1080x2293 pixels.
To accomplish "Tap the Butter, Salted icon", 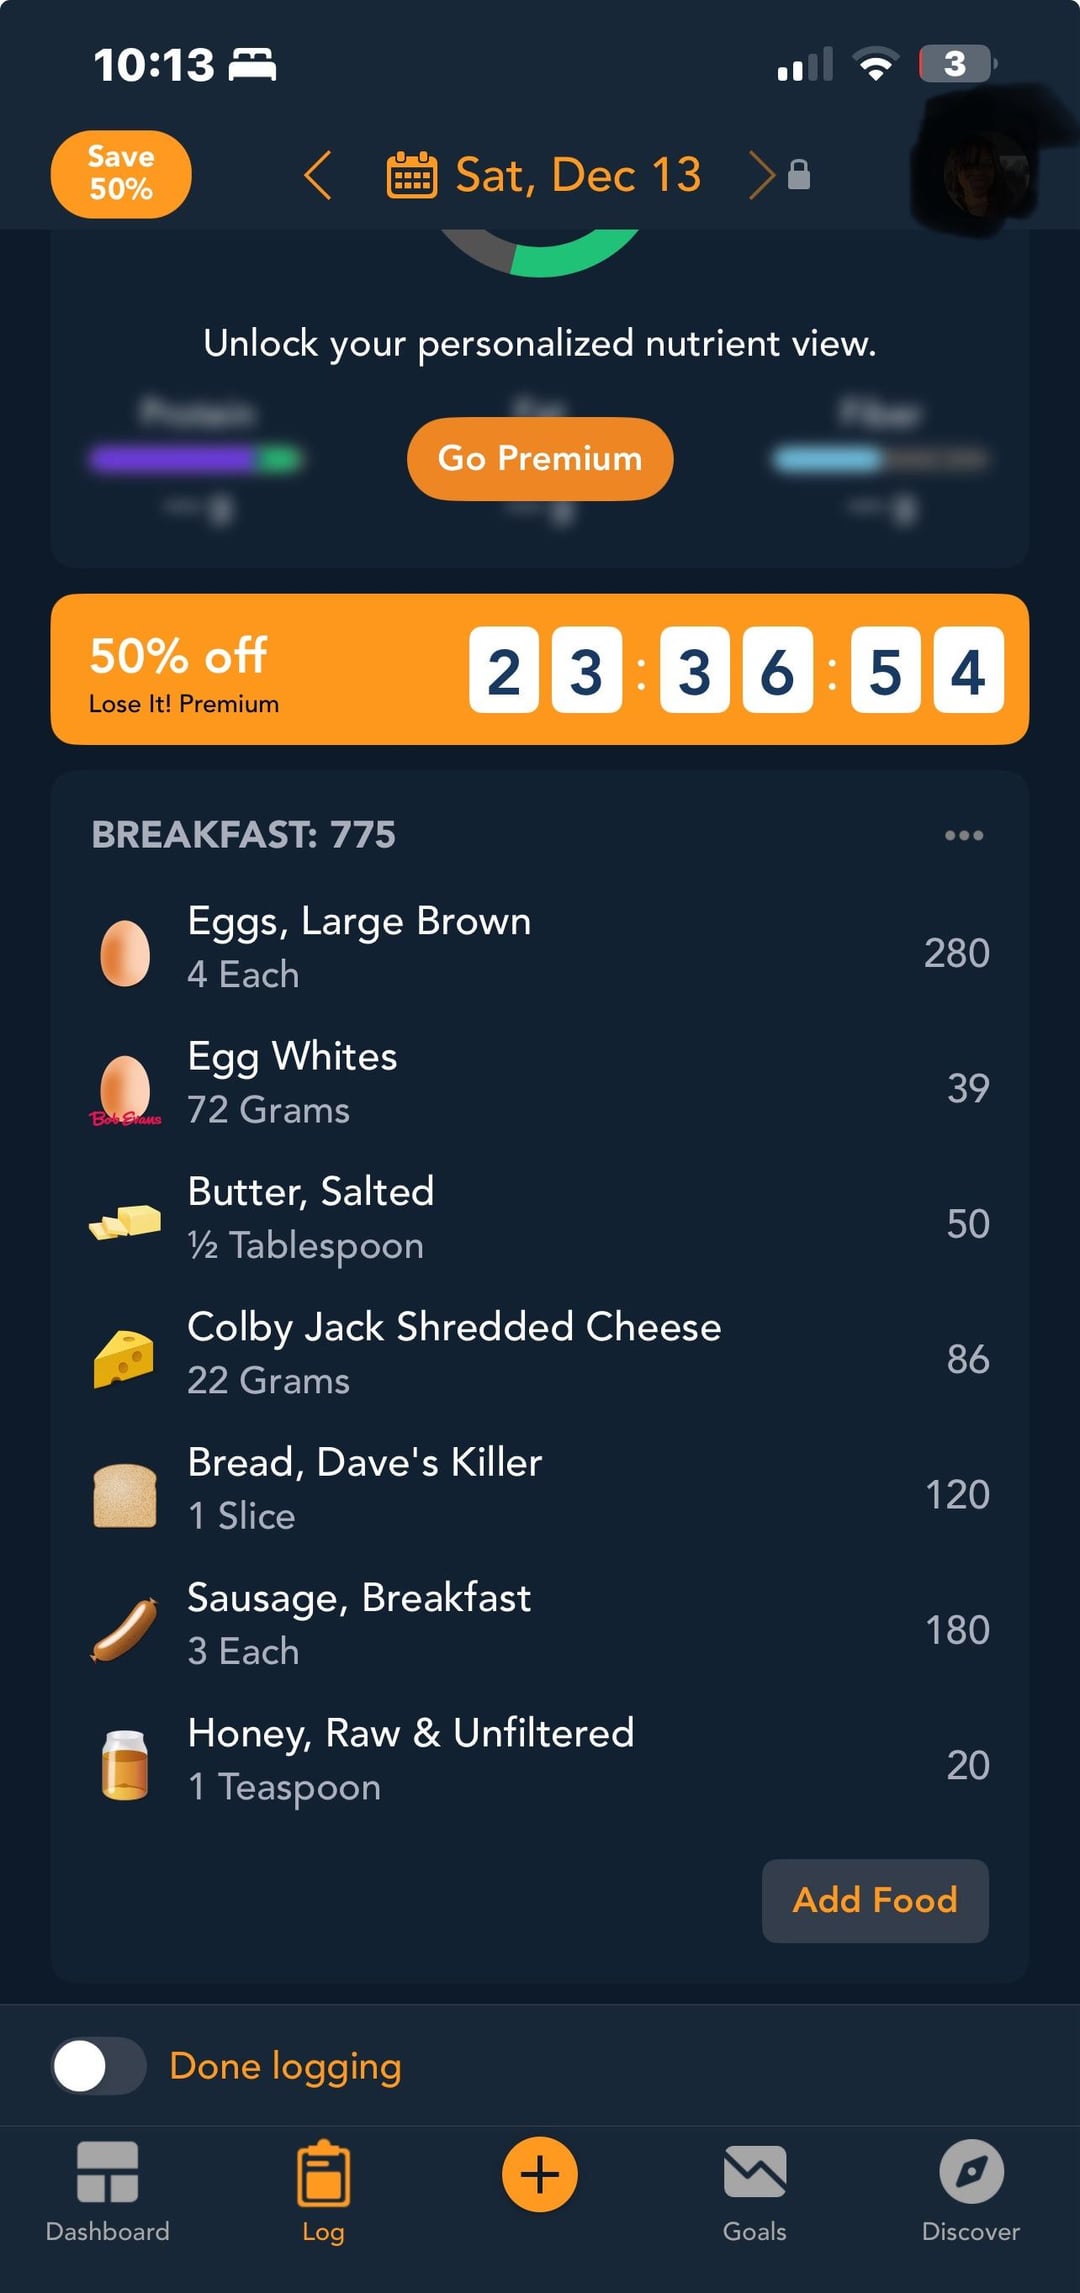I will [125, 1221].
